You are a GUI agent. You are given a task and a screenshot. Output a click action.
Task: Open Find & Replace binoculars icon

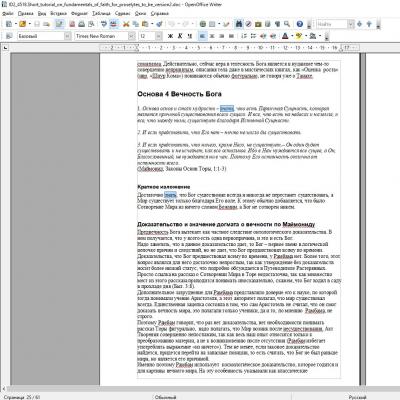(x=239, y=24)
